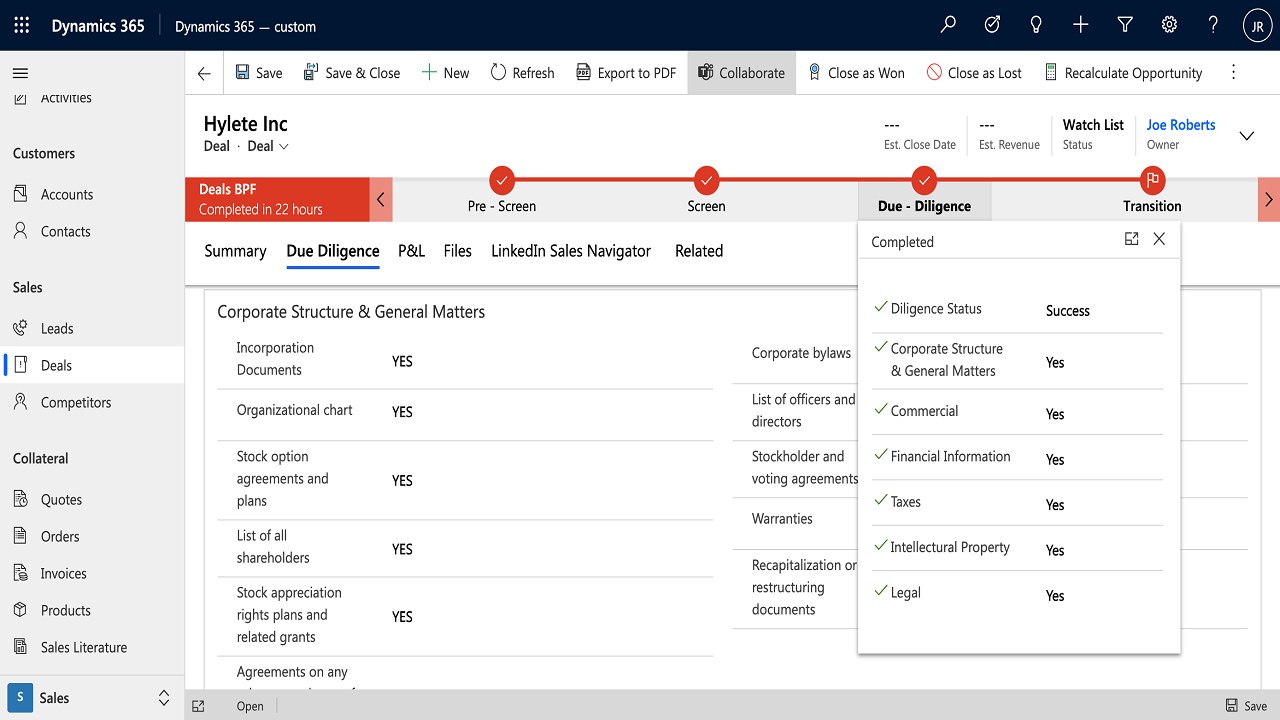
Task: Create a New record
Action: [x=445, y=73]
